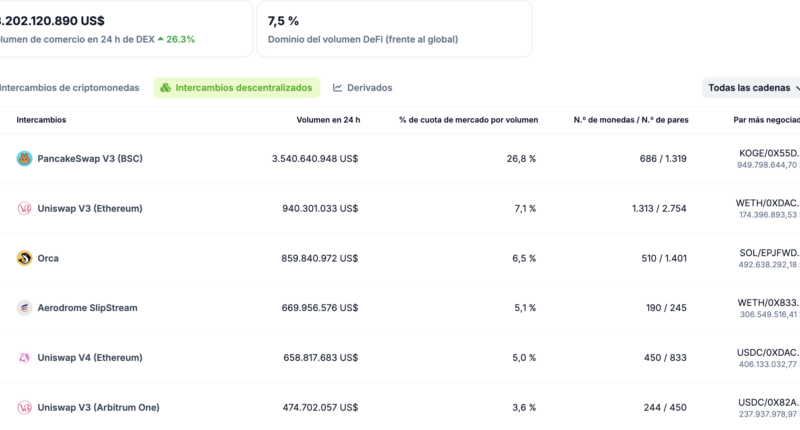This screenshot has height=430, width=800.
Task: Click the Uniswap V4 Ethereum logo icon
Action: [x=24, y=357]
